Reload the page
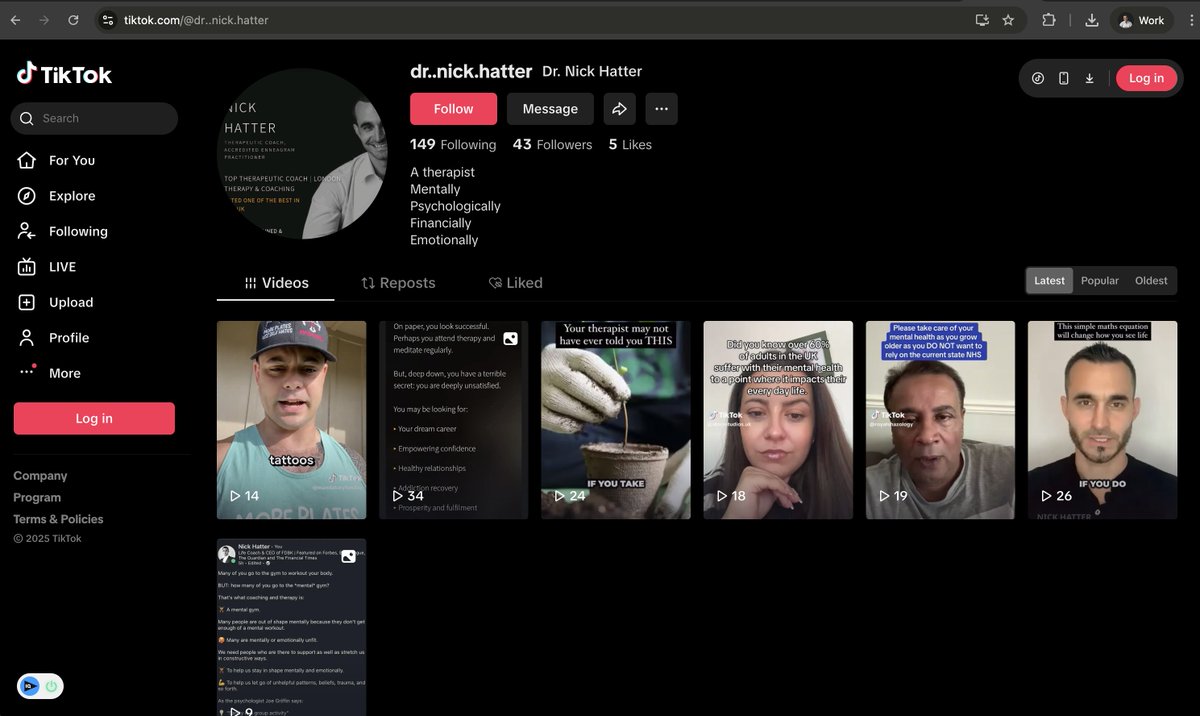 tap(73, 20)
